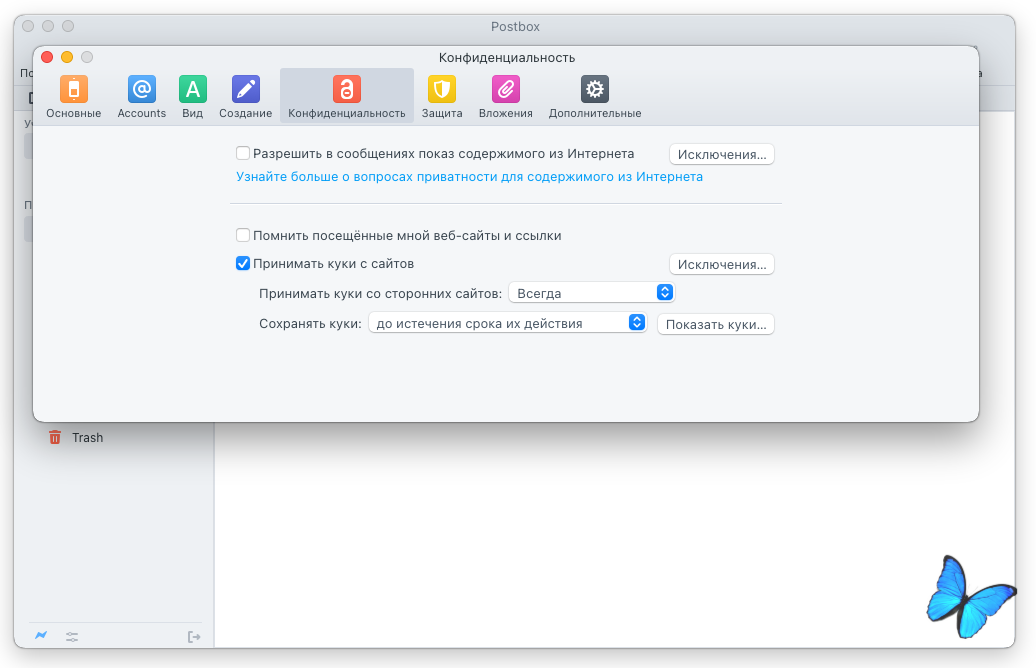
Task: Enable remembering visited websites and links
Action: pyautogui.click(x=242, y=235)
